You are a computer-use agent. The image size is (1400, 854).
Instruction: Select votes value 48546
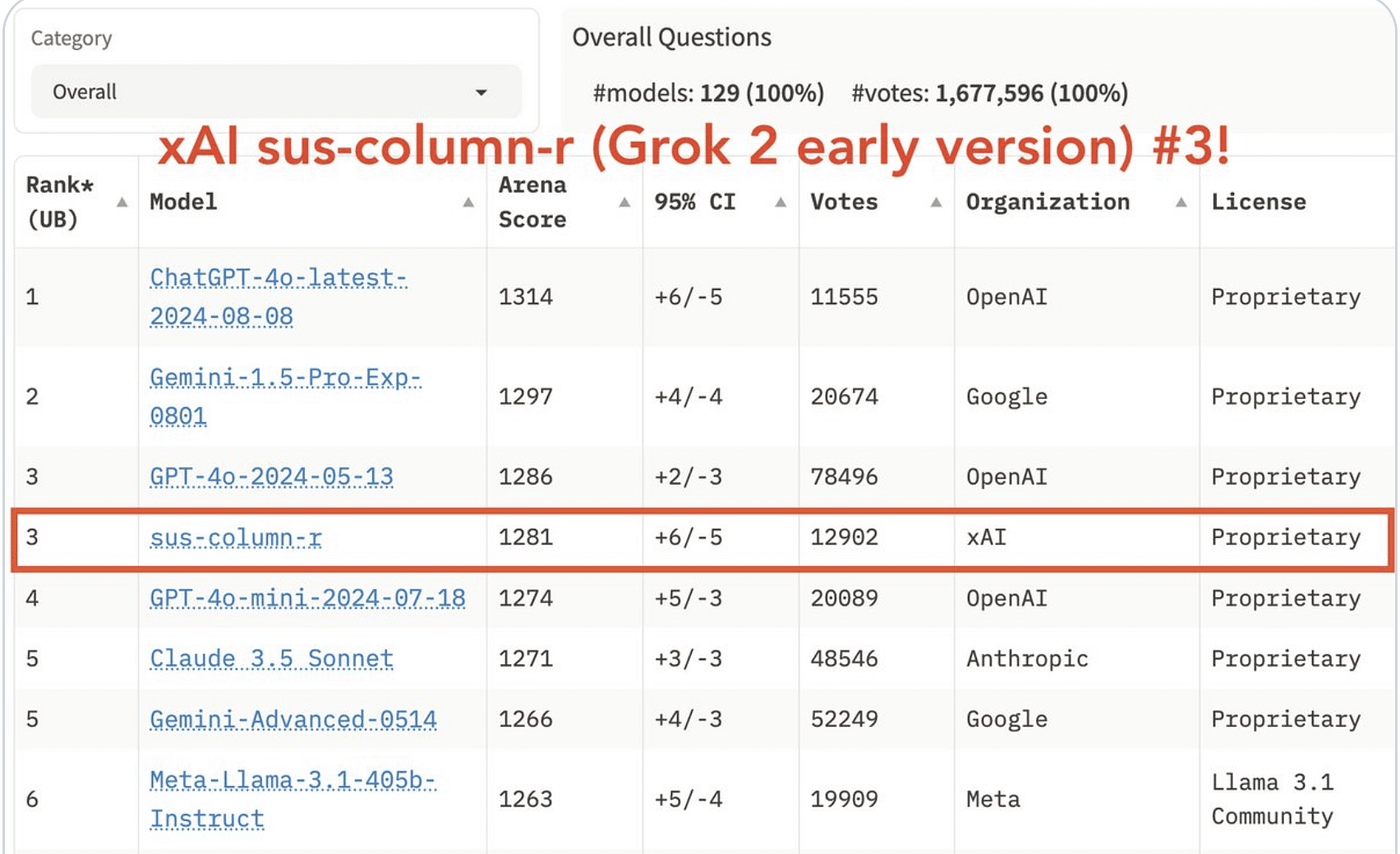(844, 659)
